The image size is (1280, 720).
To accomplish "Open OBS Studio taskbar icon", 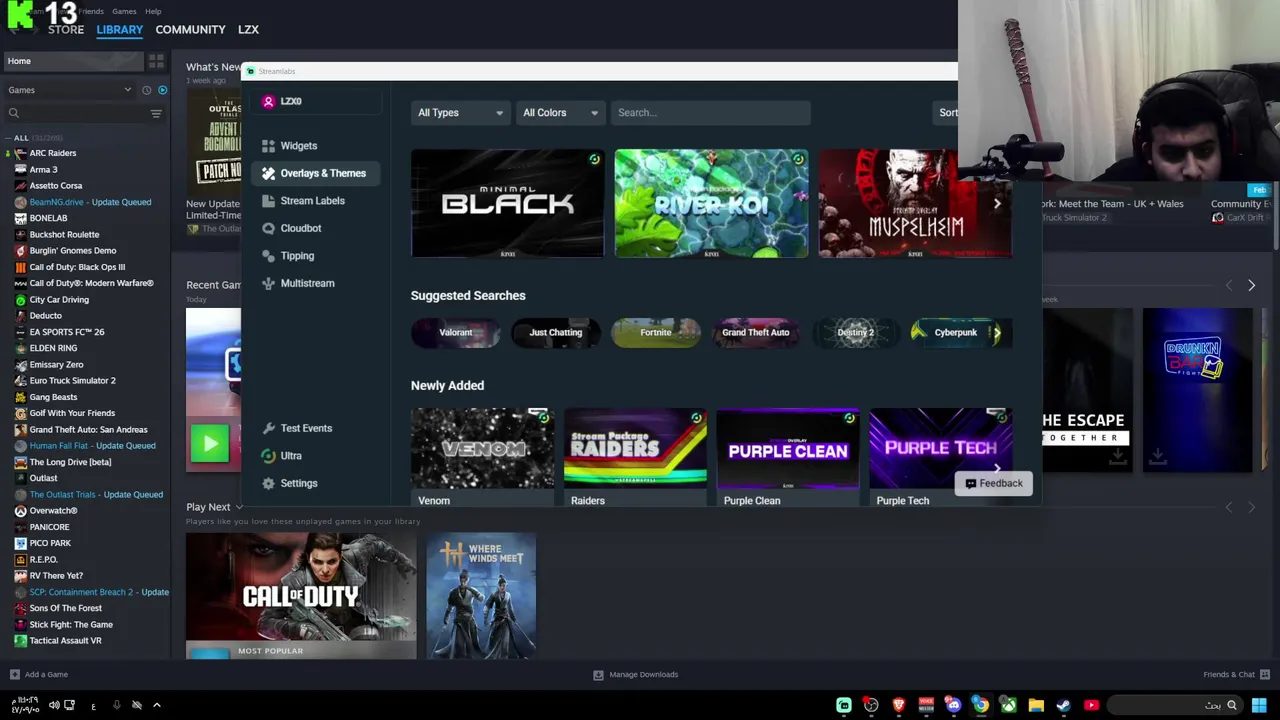I will [x=871, y=706].
